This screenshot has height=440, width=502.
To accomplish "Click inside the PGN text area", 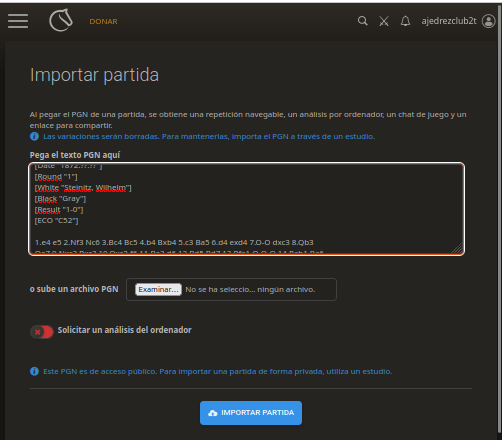I will coord(247,209).
